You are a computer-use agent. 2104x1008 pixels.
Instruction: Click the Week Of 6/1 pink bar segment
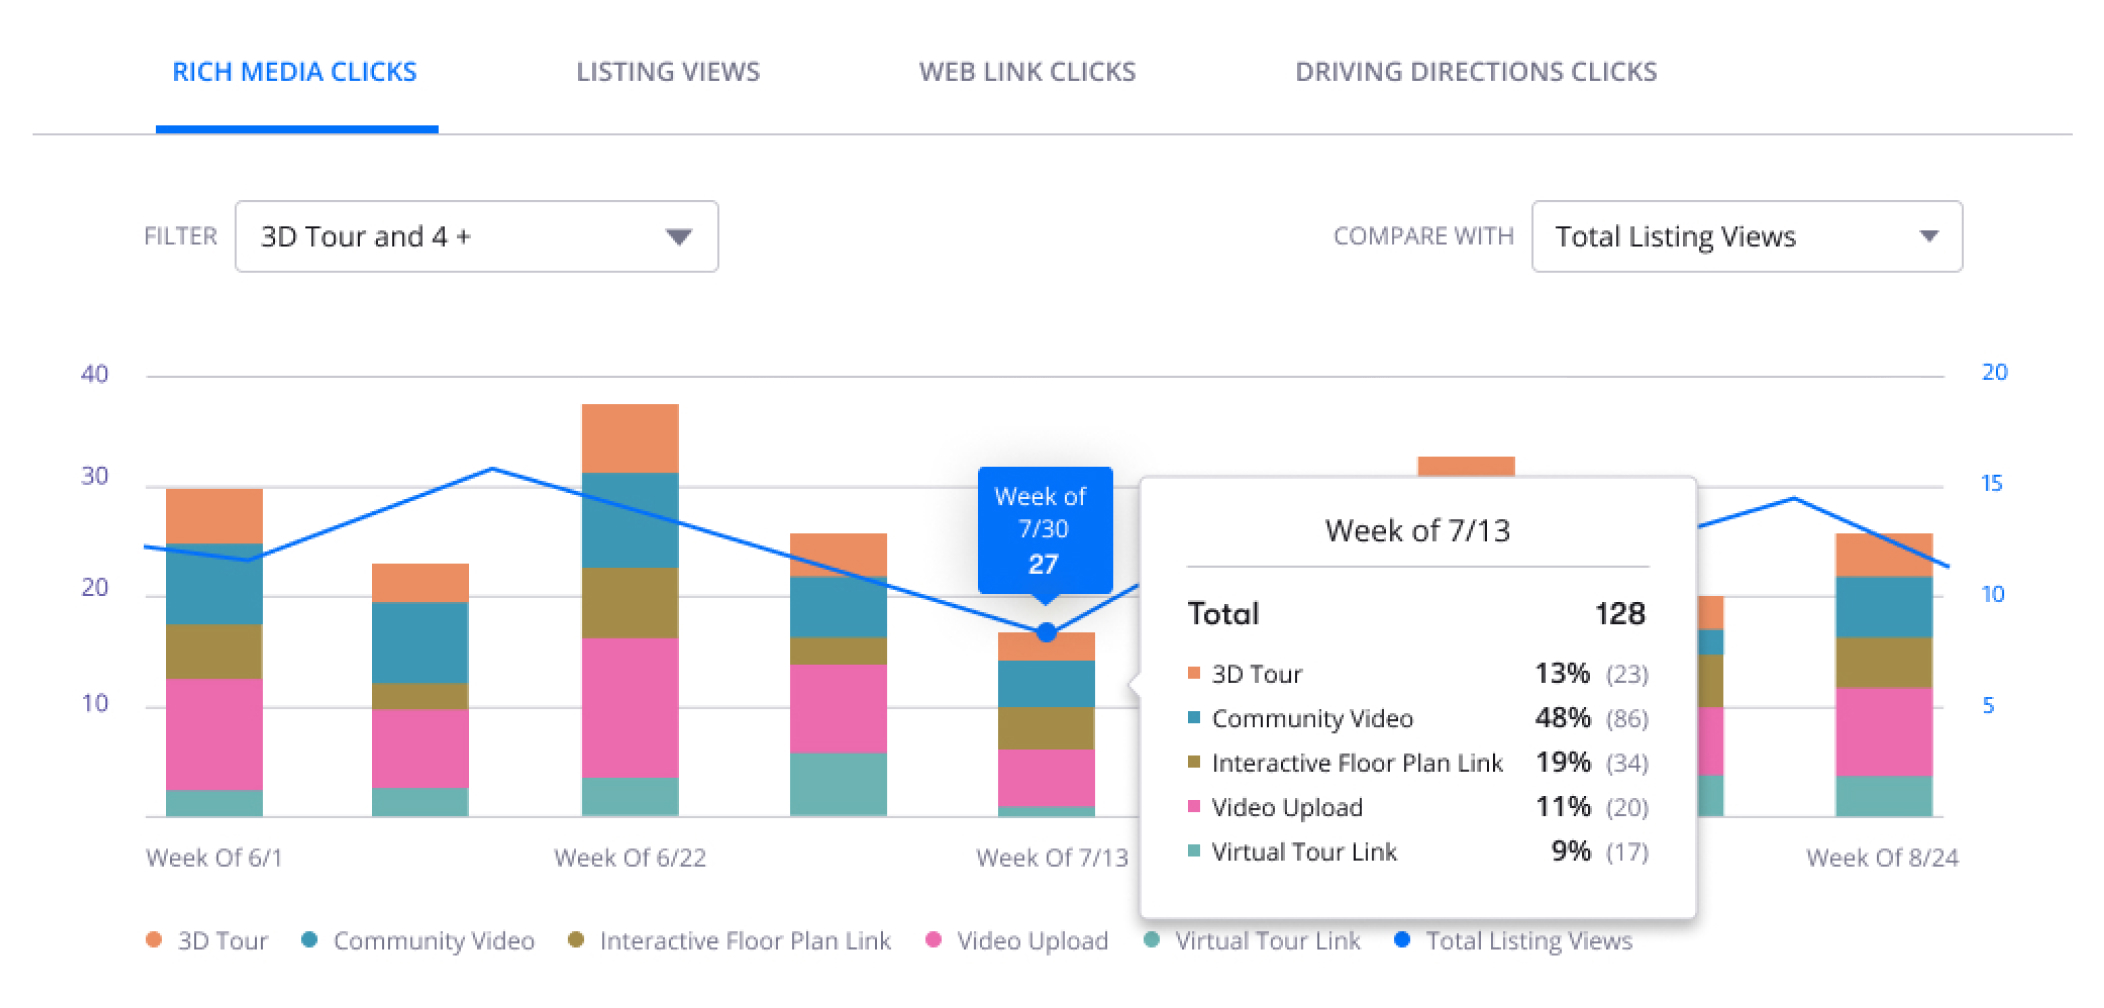[214, 733]
